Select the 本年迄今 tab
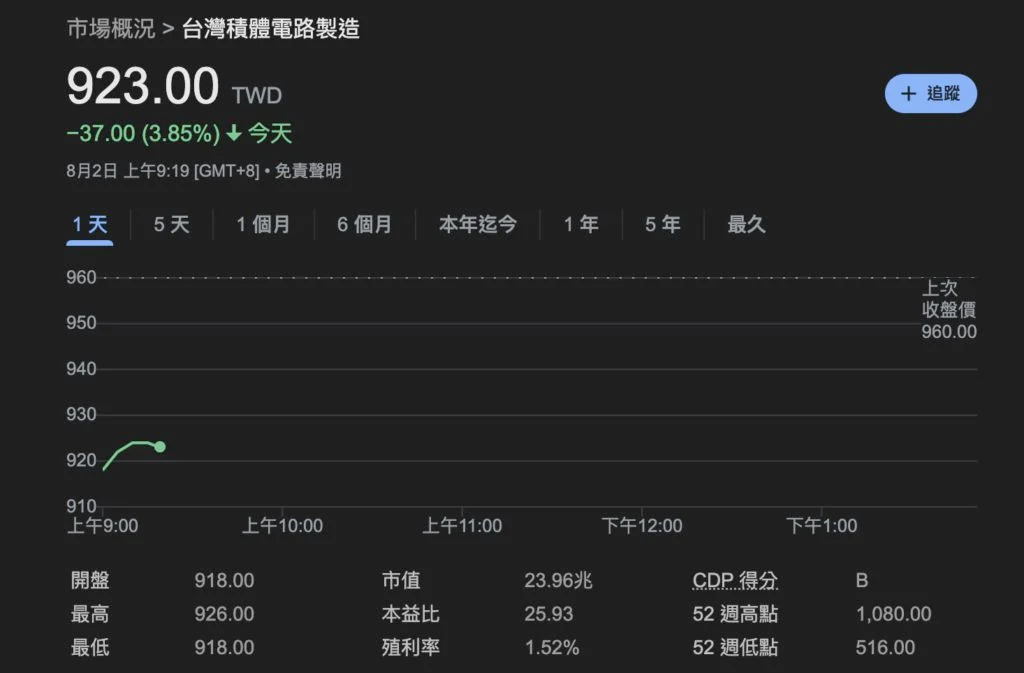This screenshot has height=673, width=1024. click(478, 225)
